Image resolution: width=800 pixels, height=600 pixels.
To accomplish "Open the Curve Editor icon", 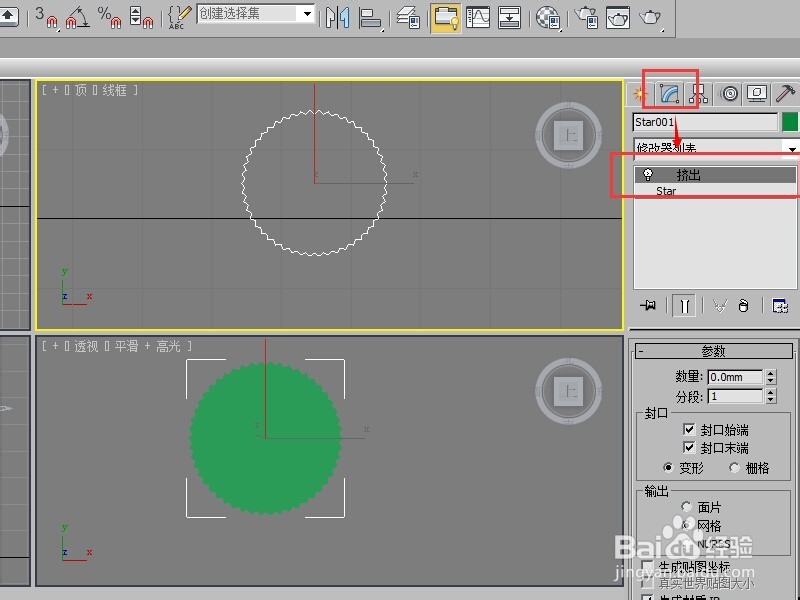I will pos(478,17).
